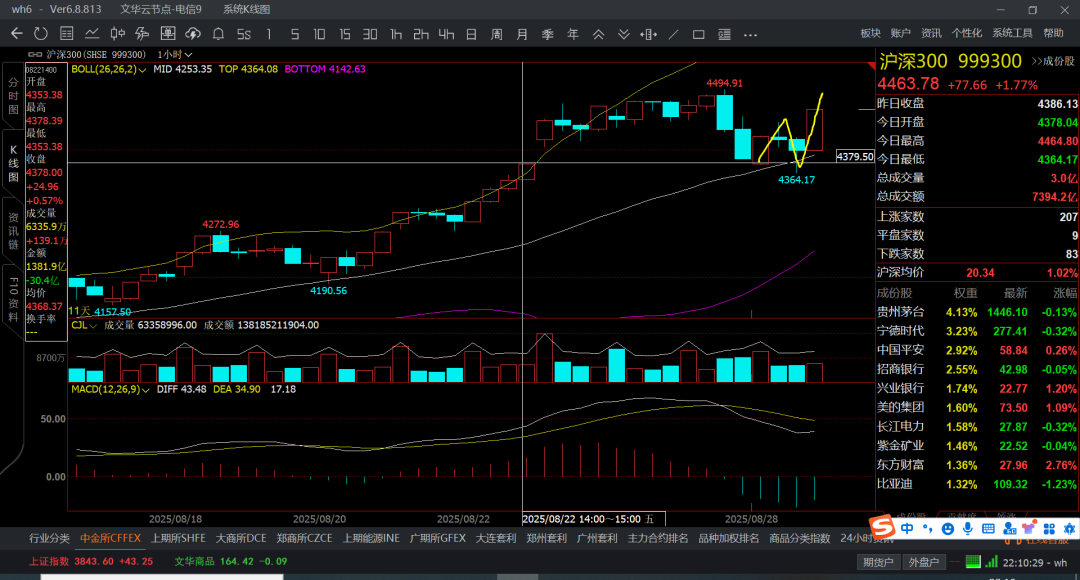1080x580 pixels.
Task: Open the Sogou skin shirt icon
Action: click(1029, 528)
